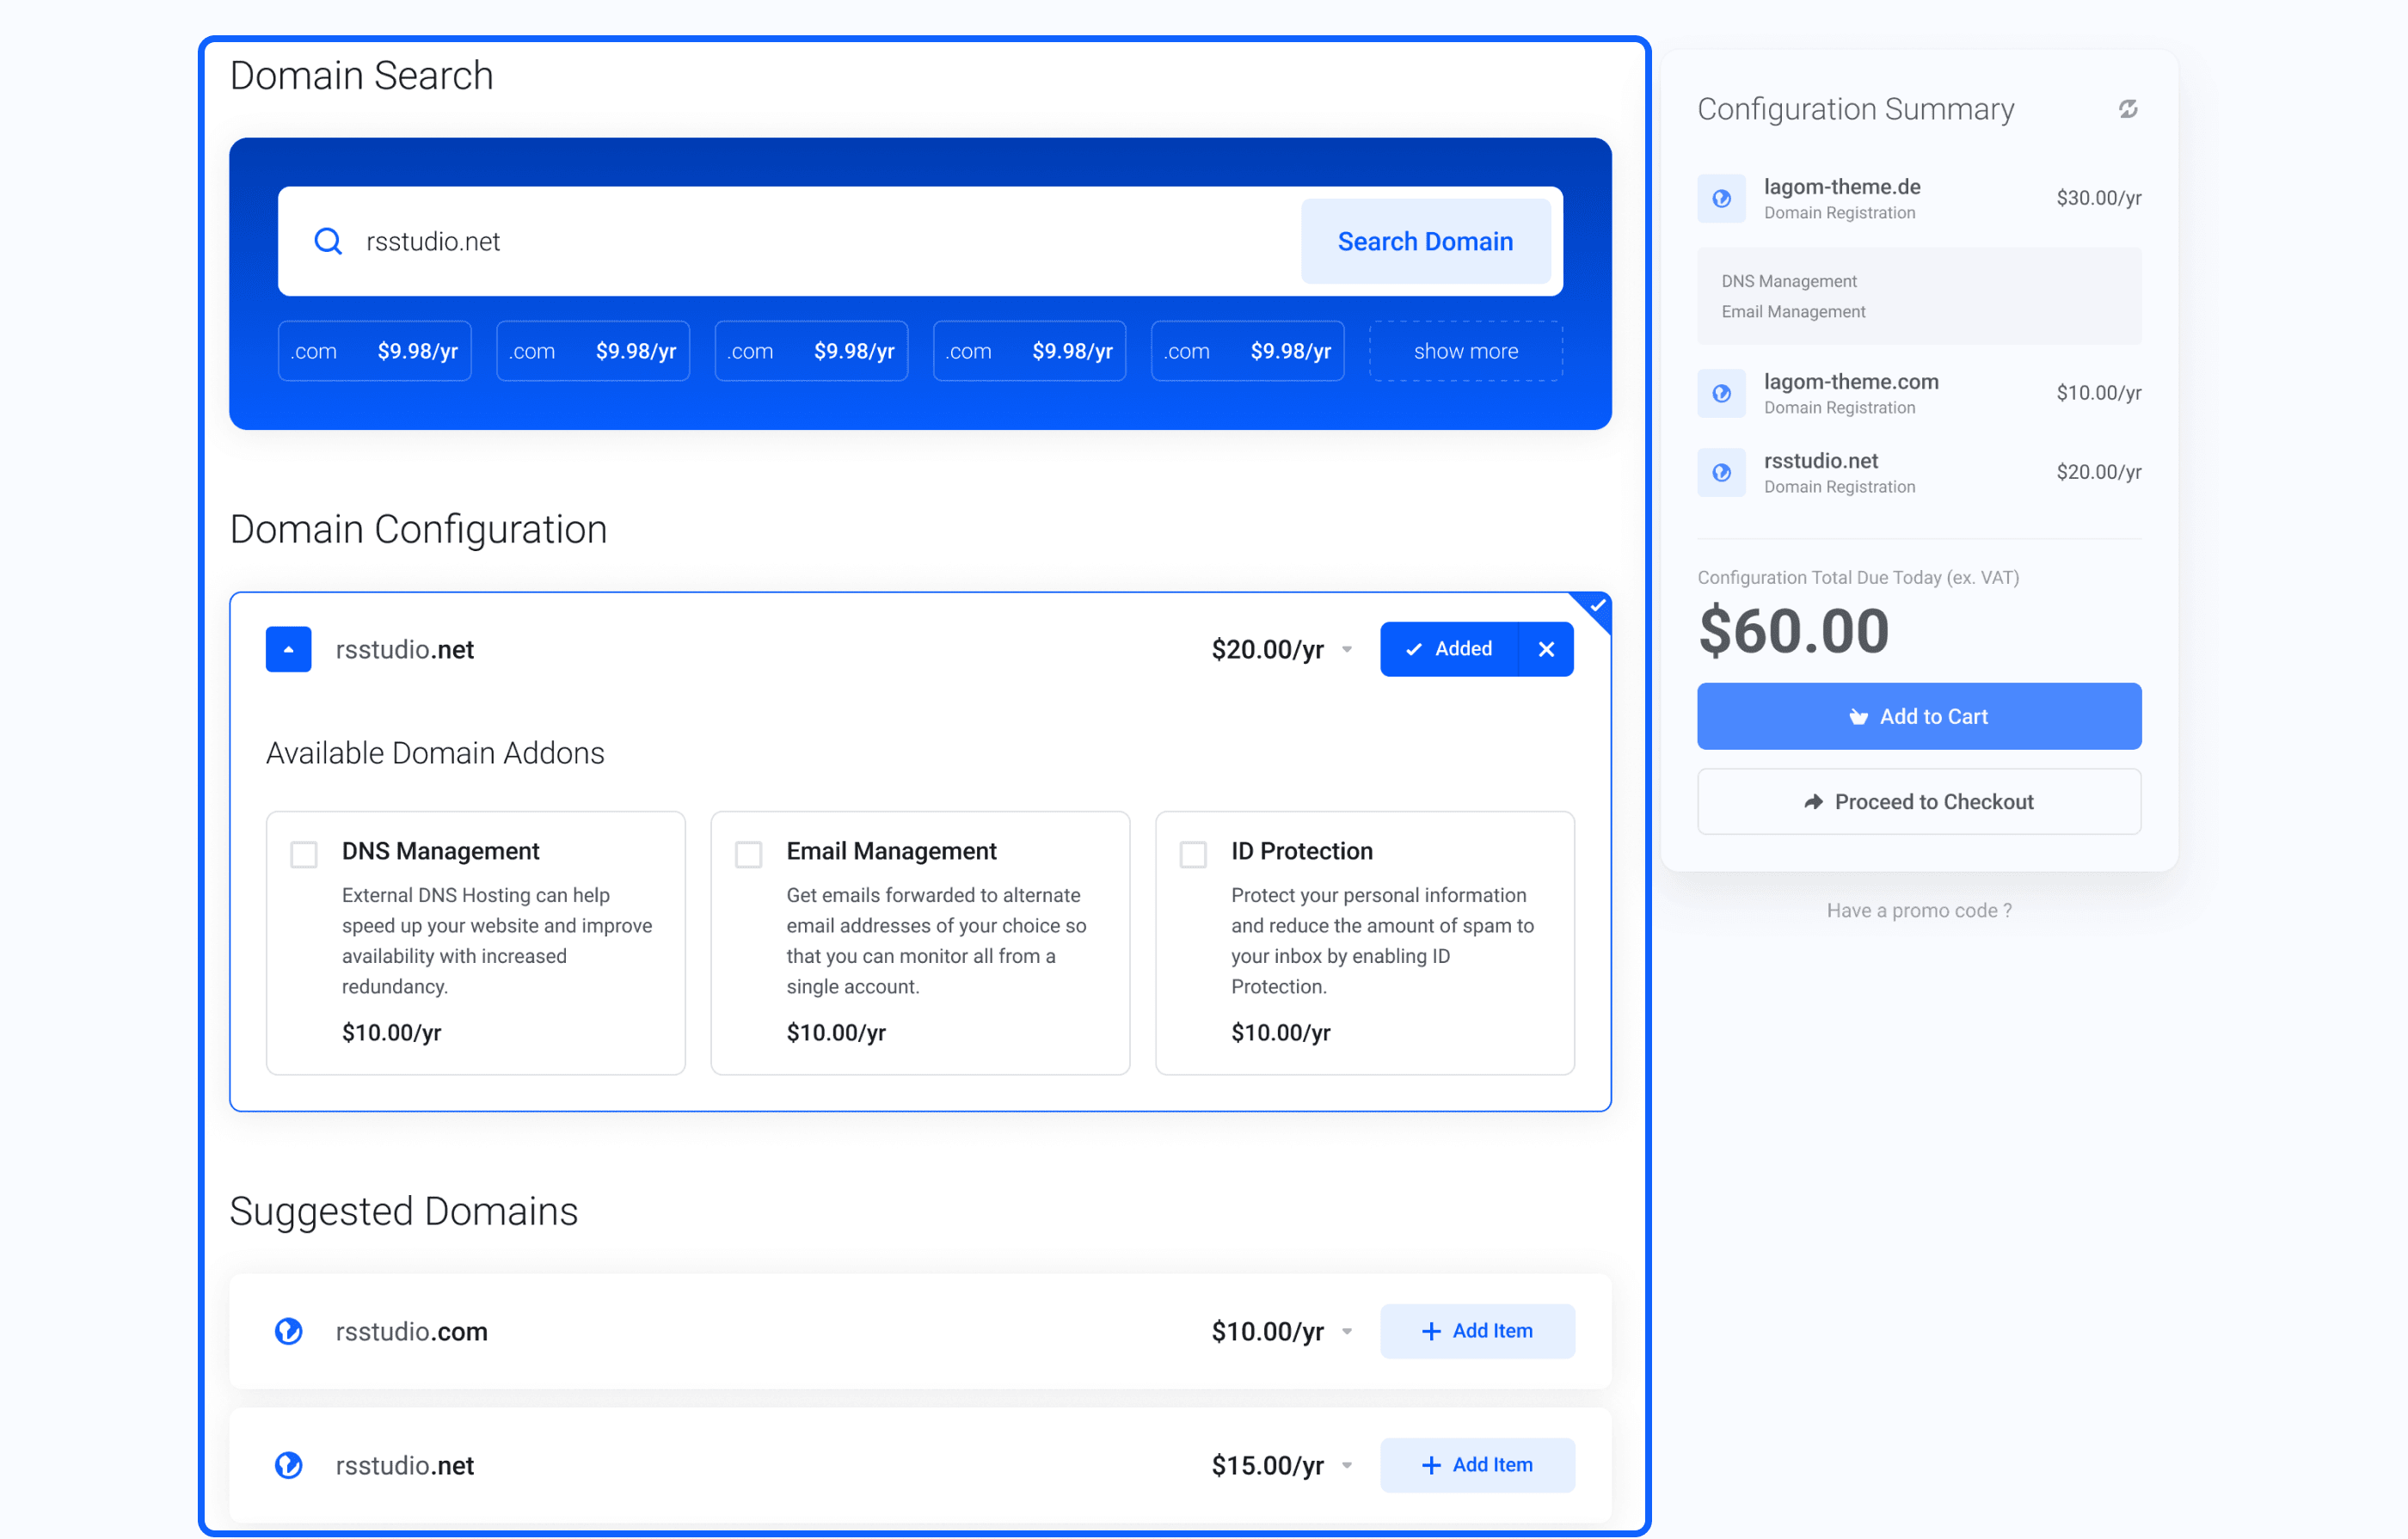The image size is (2408, 1539).
Task: Remove rsstudio.net with the X button
Action: (1545, 649)
